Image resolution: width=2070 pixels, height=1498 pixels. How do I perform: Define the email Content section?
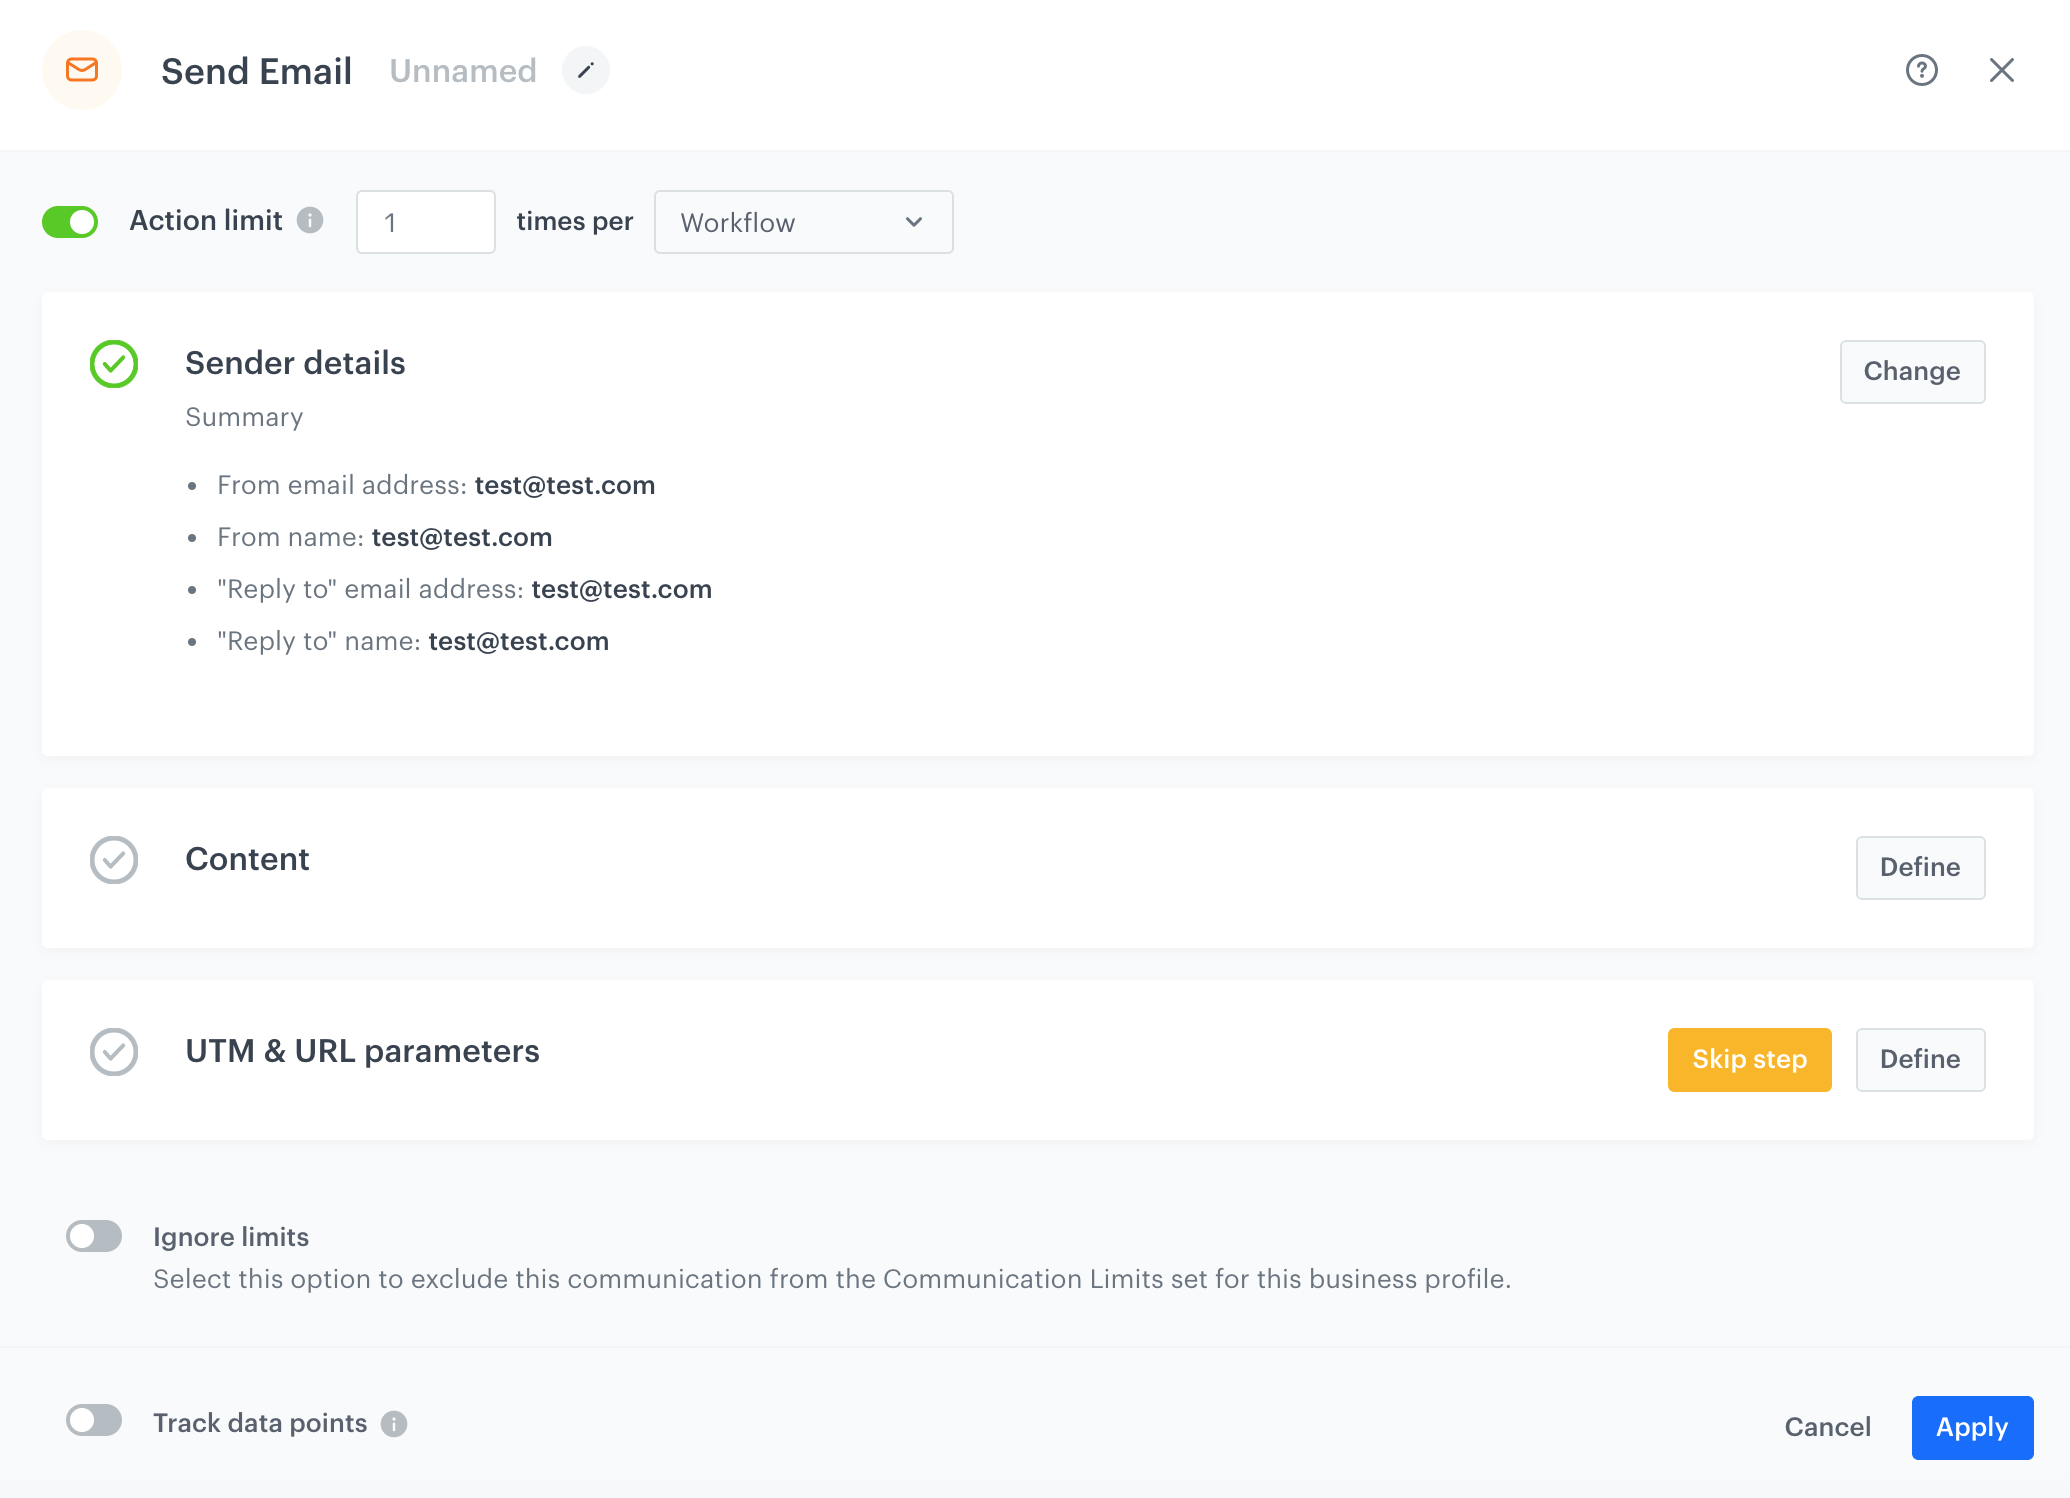tap(1919, 867)
